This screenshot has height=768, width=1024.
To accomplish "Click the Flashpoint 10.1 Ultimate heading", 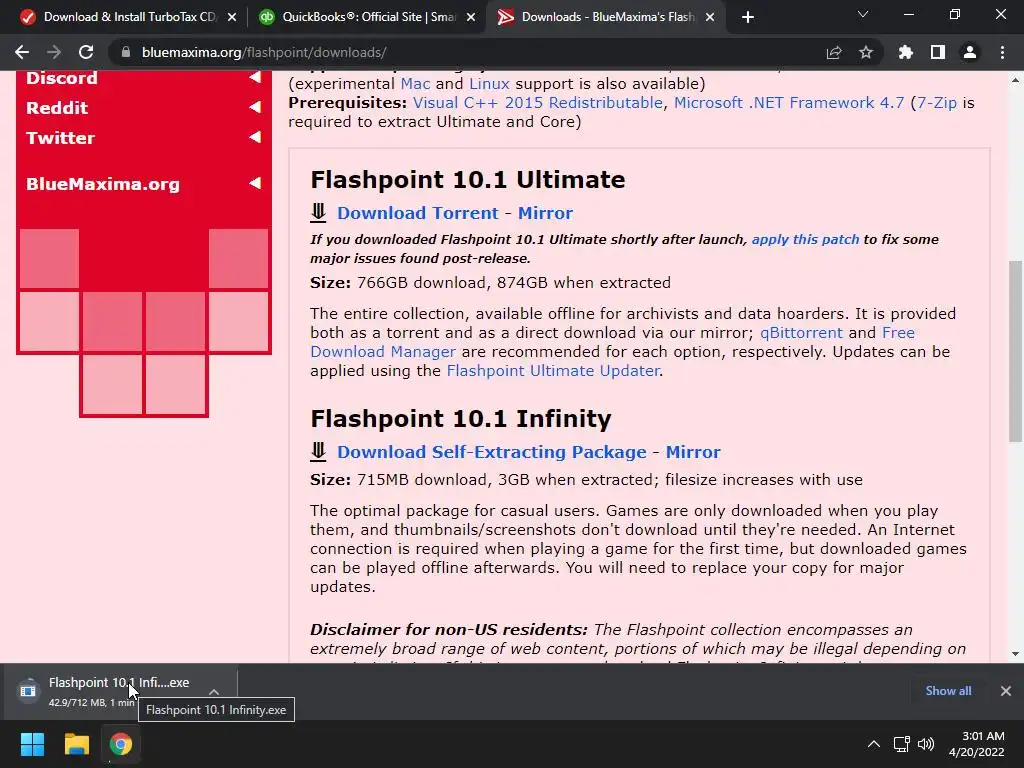I will coord(468,180).
